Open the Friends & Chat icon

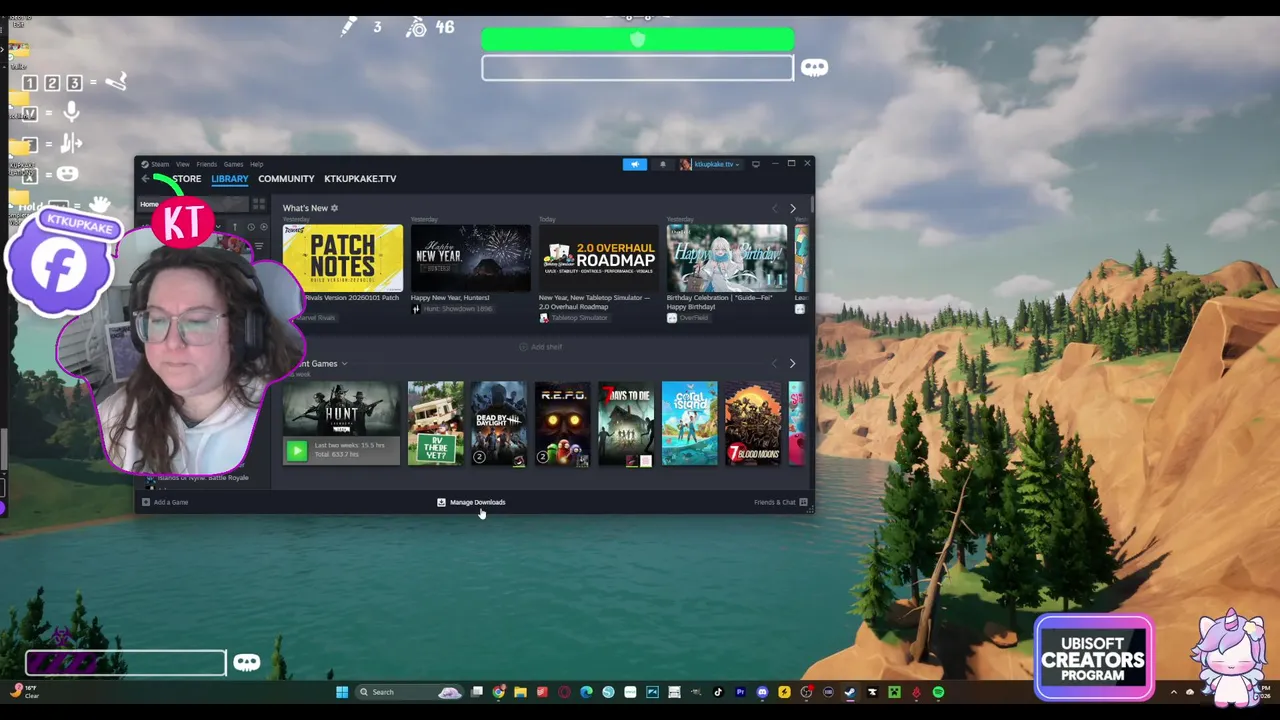803,502
